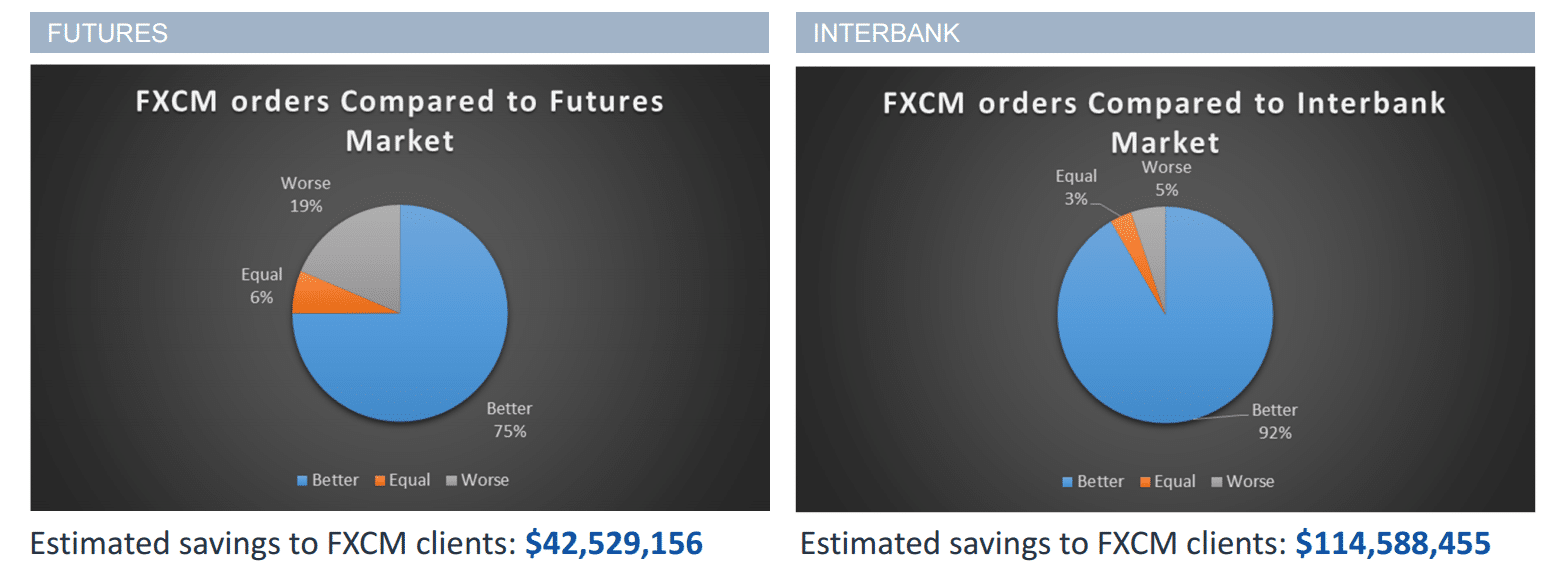Click the blue Better legend swatch in Interbank chart
This screenshot has height=588, width=1555.
pyautogui.click(x=1068, y=482)
